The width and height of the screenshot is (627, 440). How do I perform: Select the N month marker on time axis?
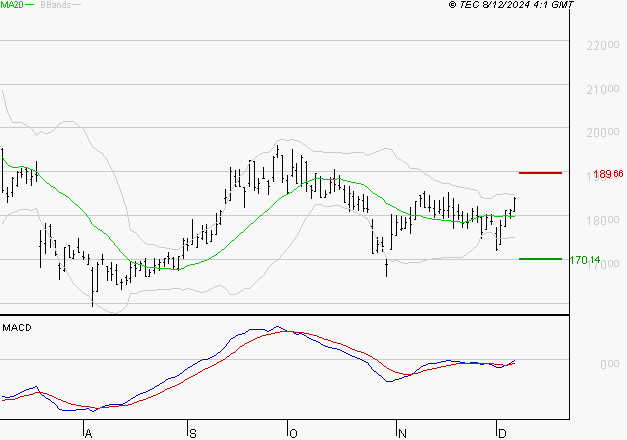[x=400, y=433]
